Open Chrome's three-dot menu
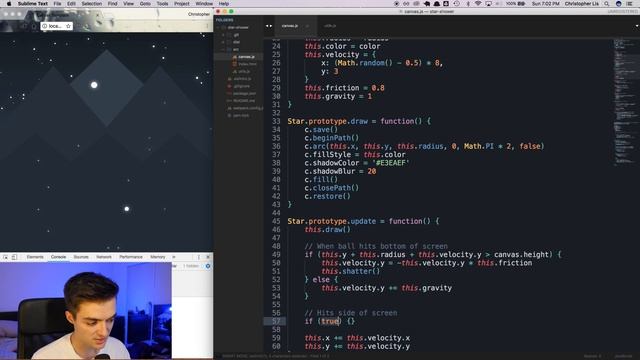This screenshot has height=360, width=640. (207, 26)
